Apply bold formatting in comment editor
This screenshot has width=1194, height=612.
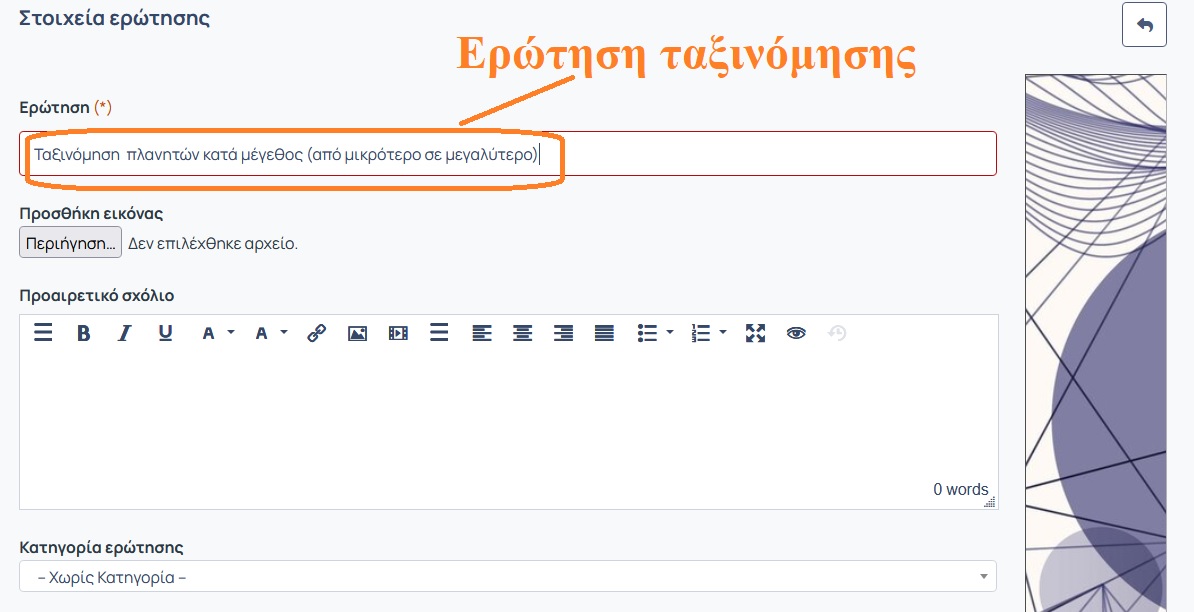tap(84, 333)
